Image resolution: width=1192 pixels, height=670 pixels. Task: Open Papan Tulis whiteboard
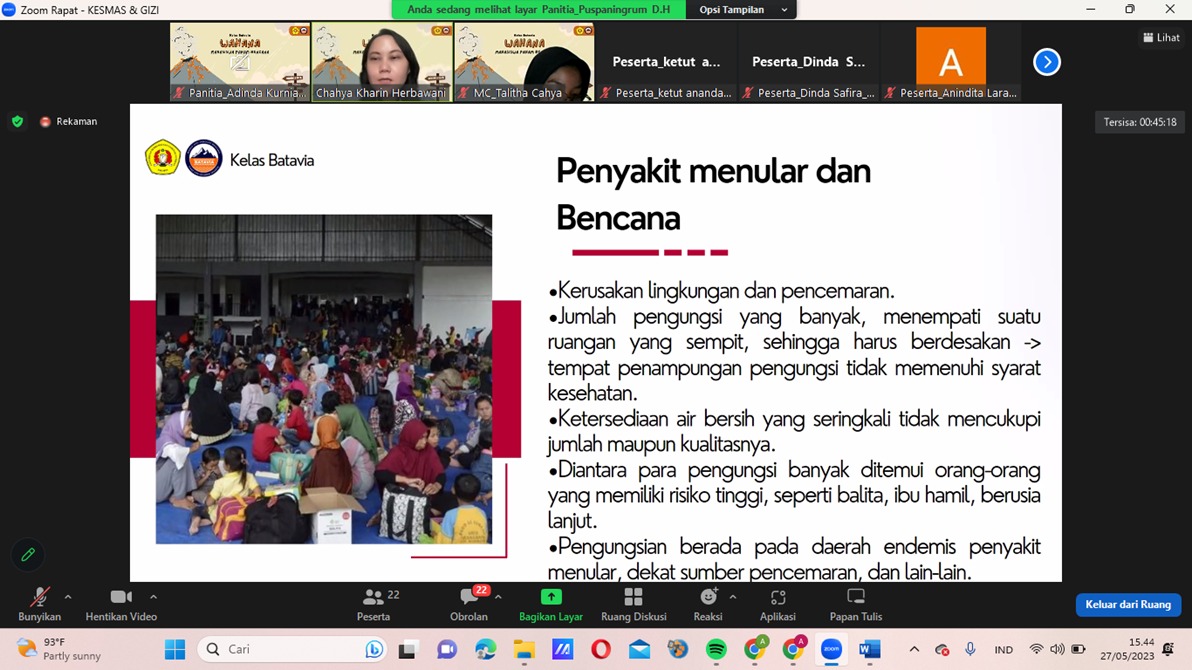pos(855,604)
